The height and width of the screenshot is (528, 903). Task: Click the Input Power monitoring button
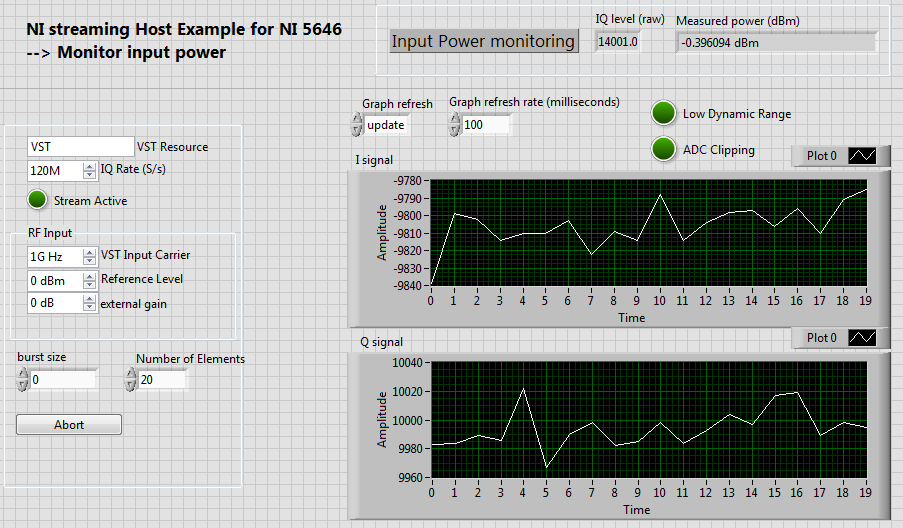tap(483, 41)
